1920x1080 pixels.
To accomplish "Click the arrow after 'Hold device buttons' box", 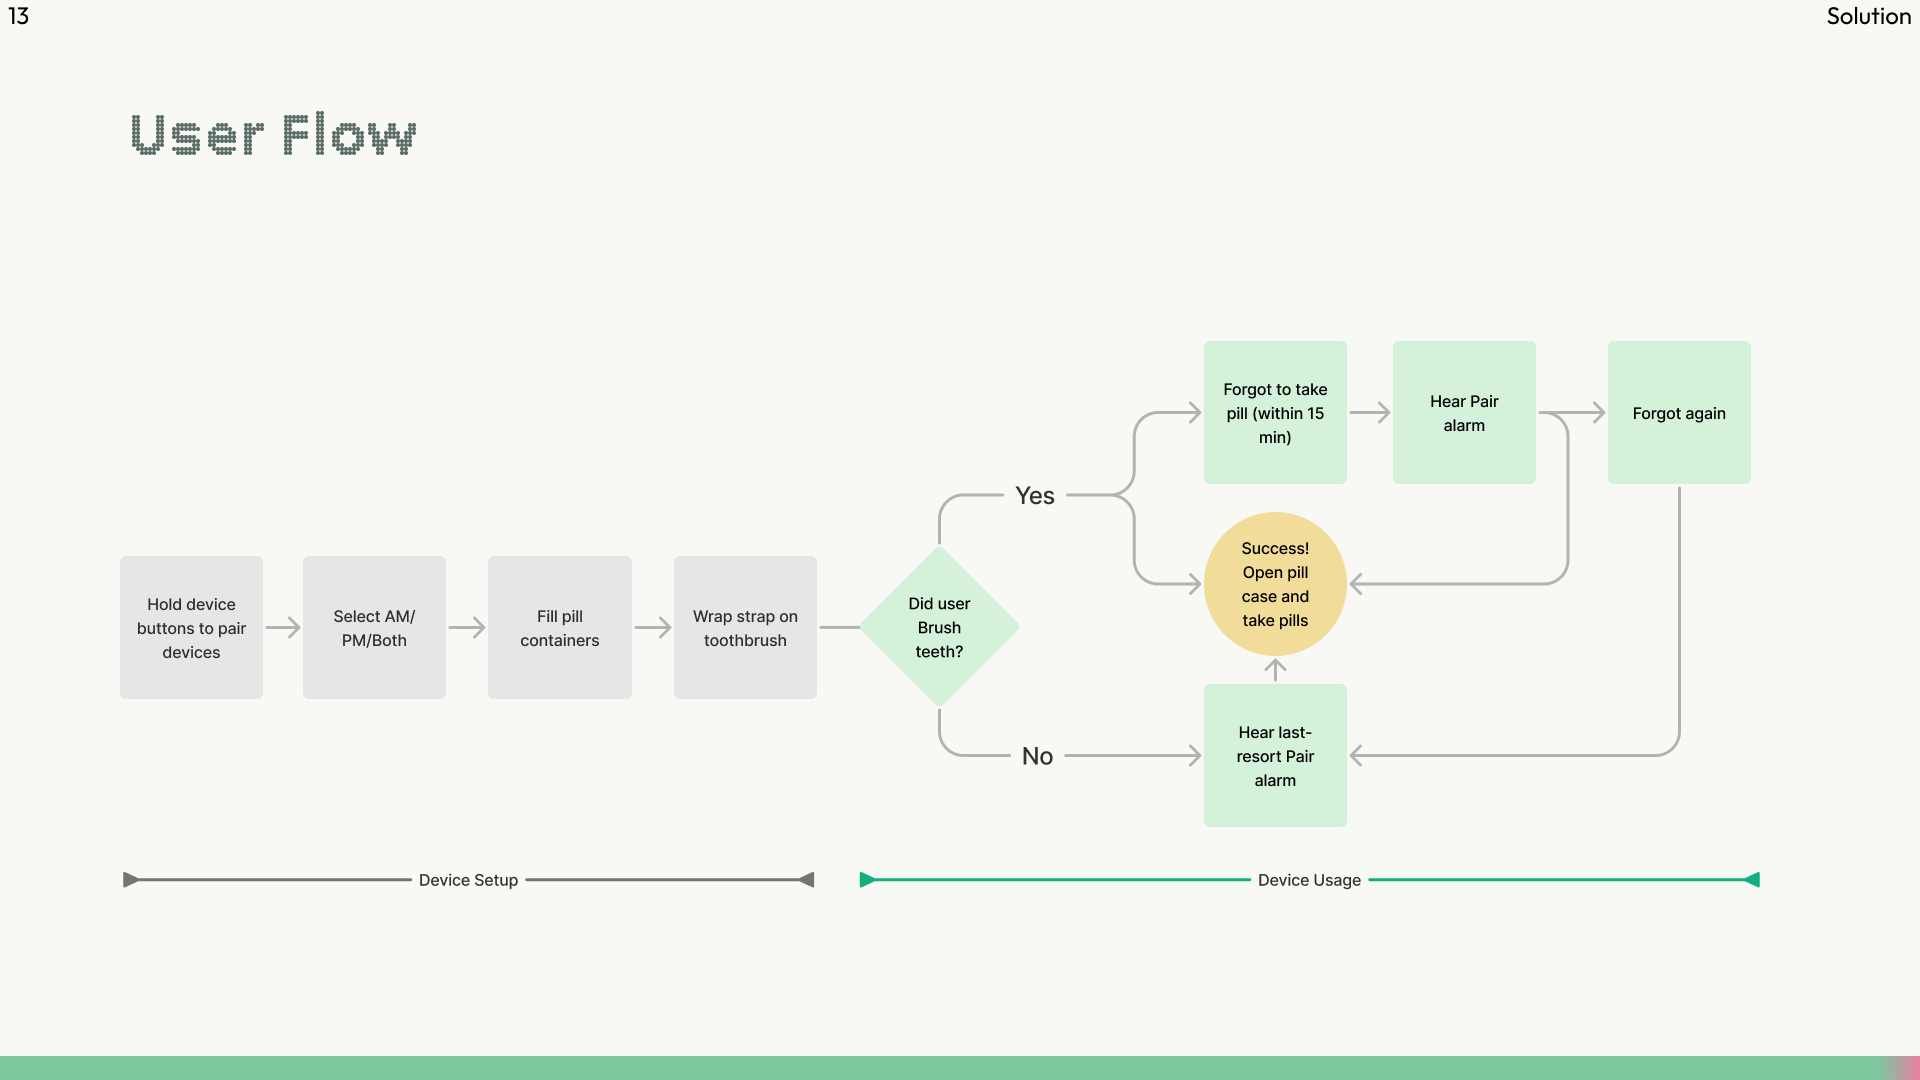I will (283, 628).
